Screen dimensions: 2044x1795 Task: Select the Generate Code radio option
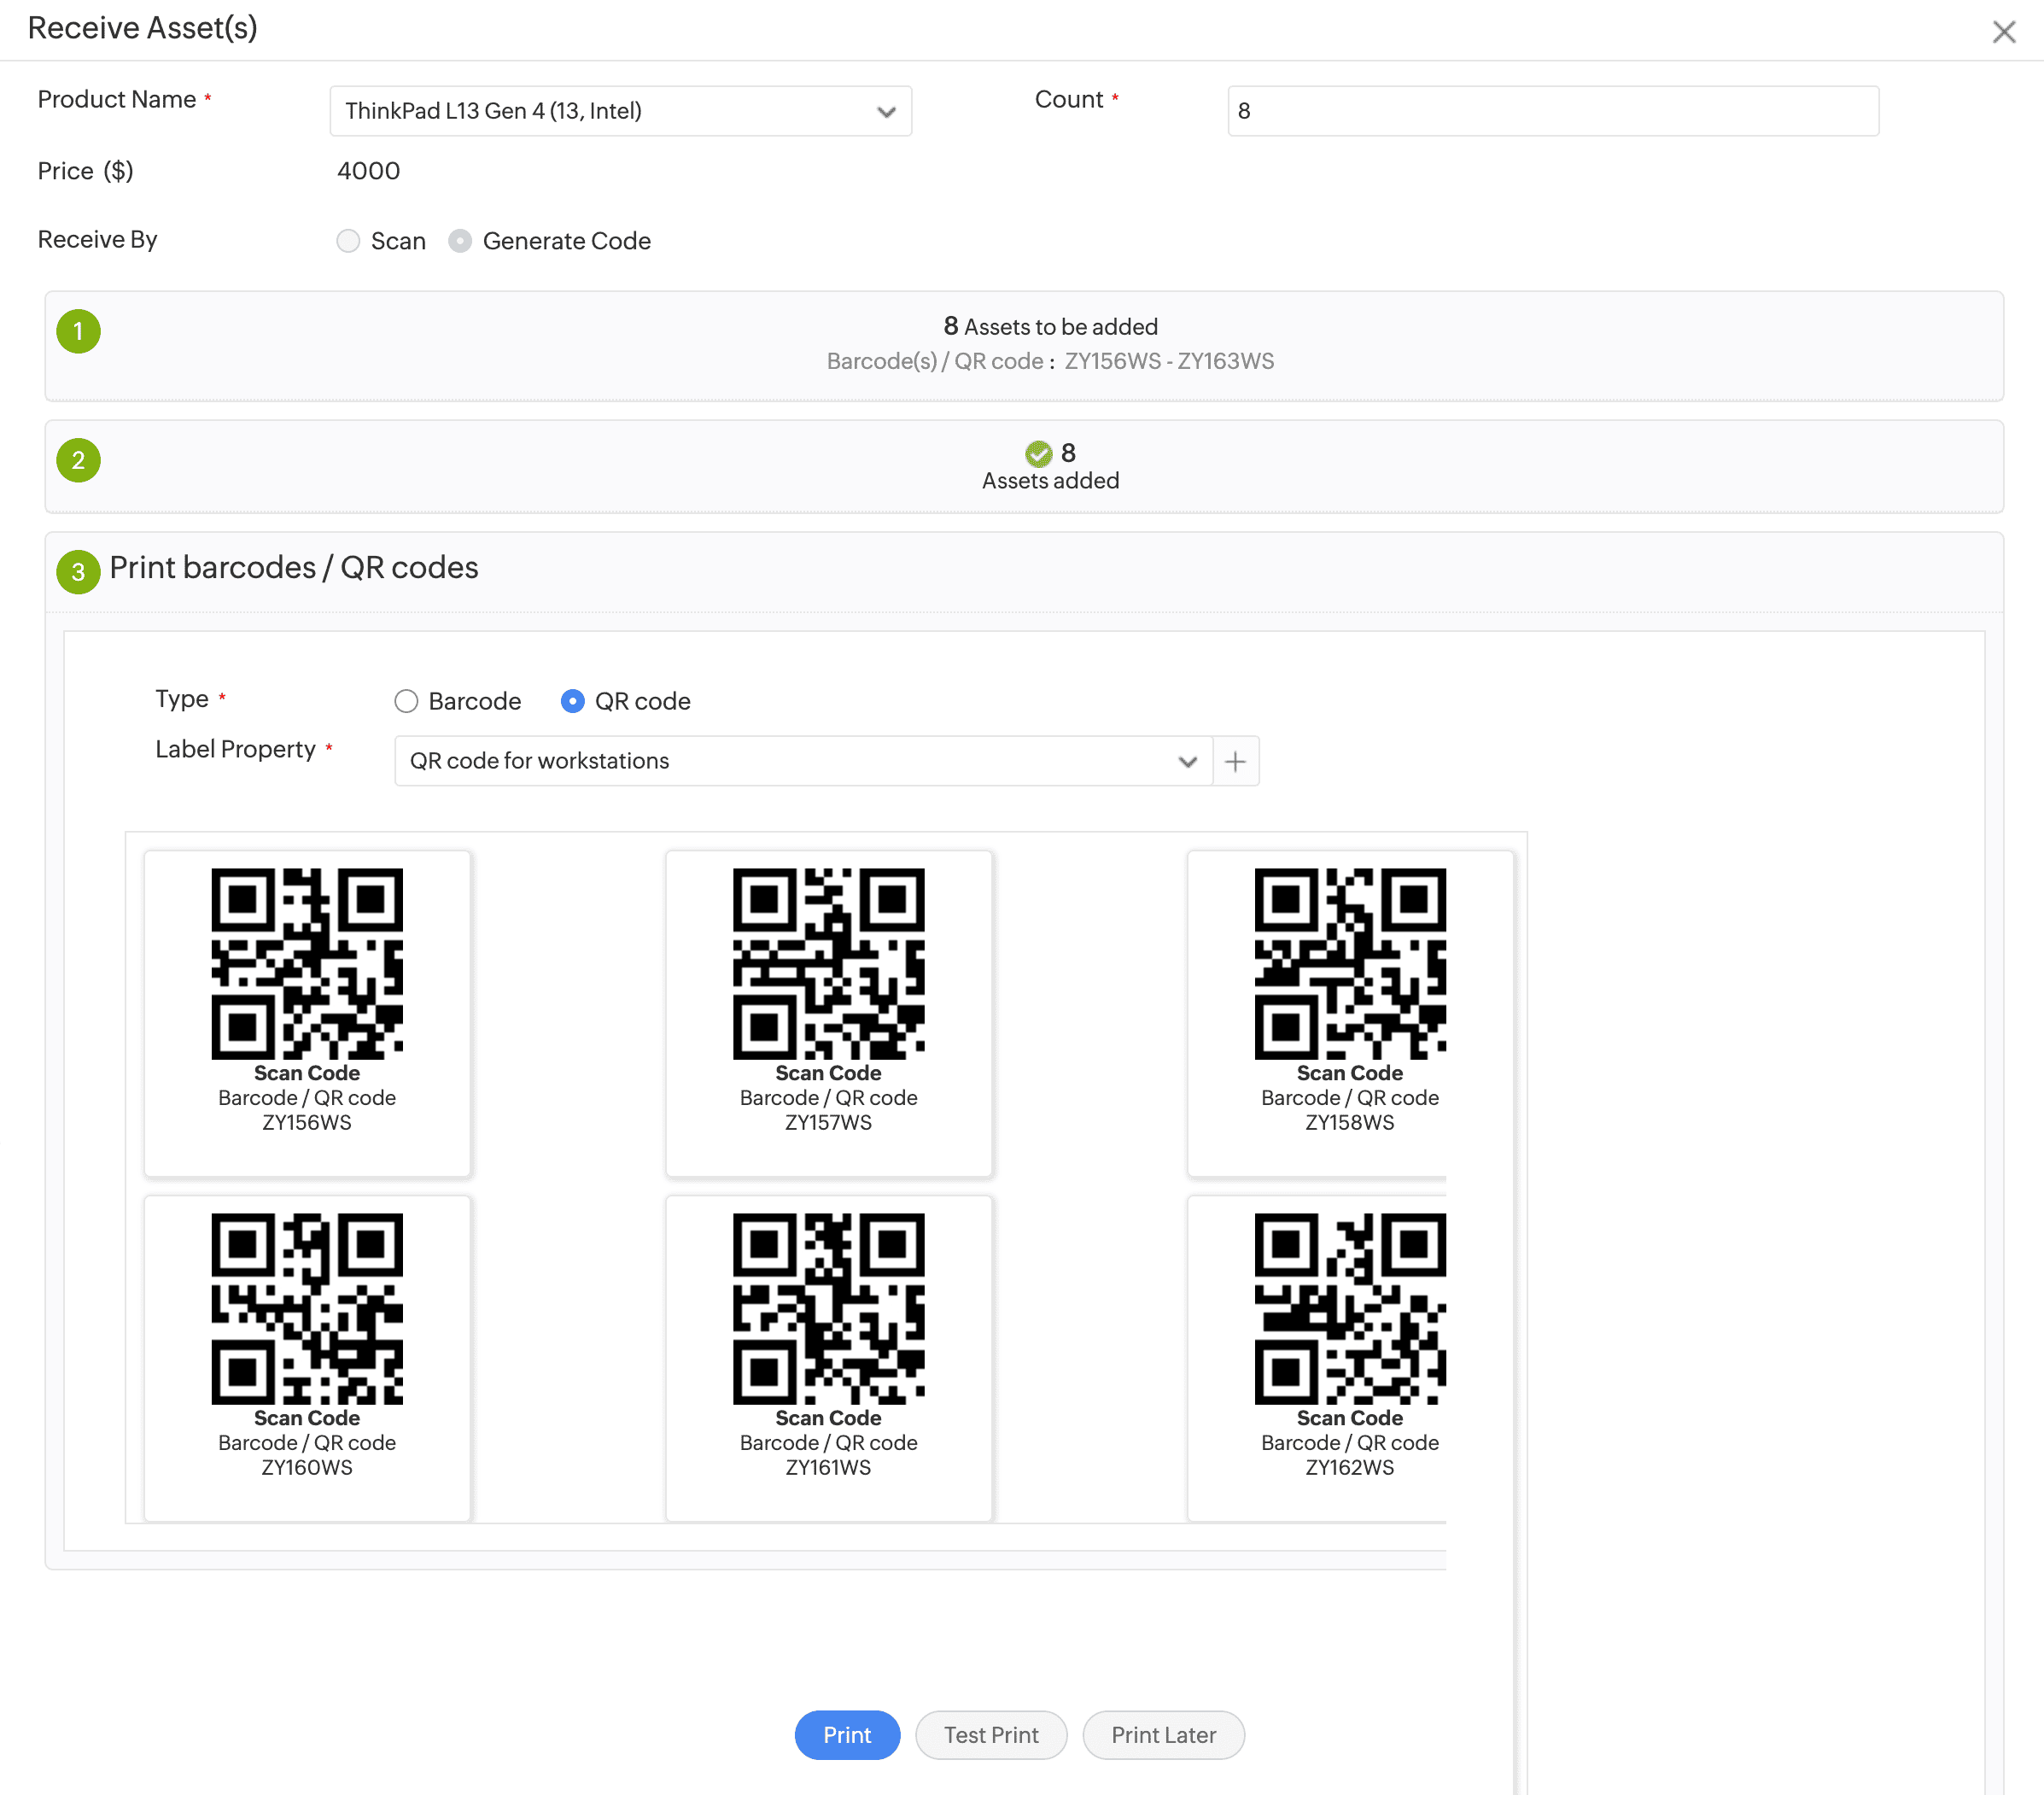[x=460, y=241]
